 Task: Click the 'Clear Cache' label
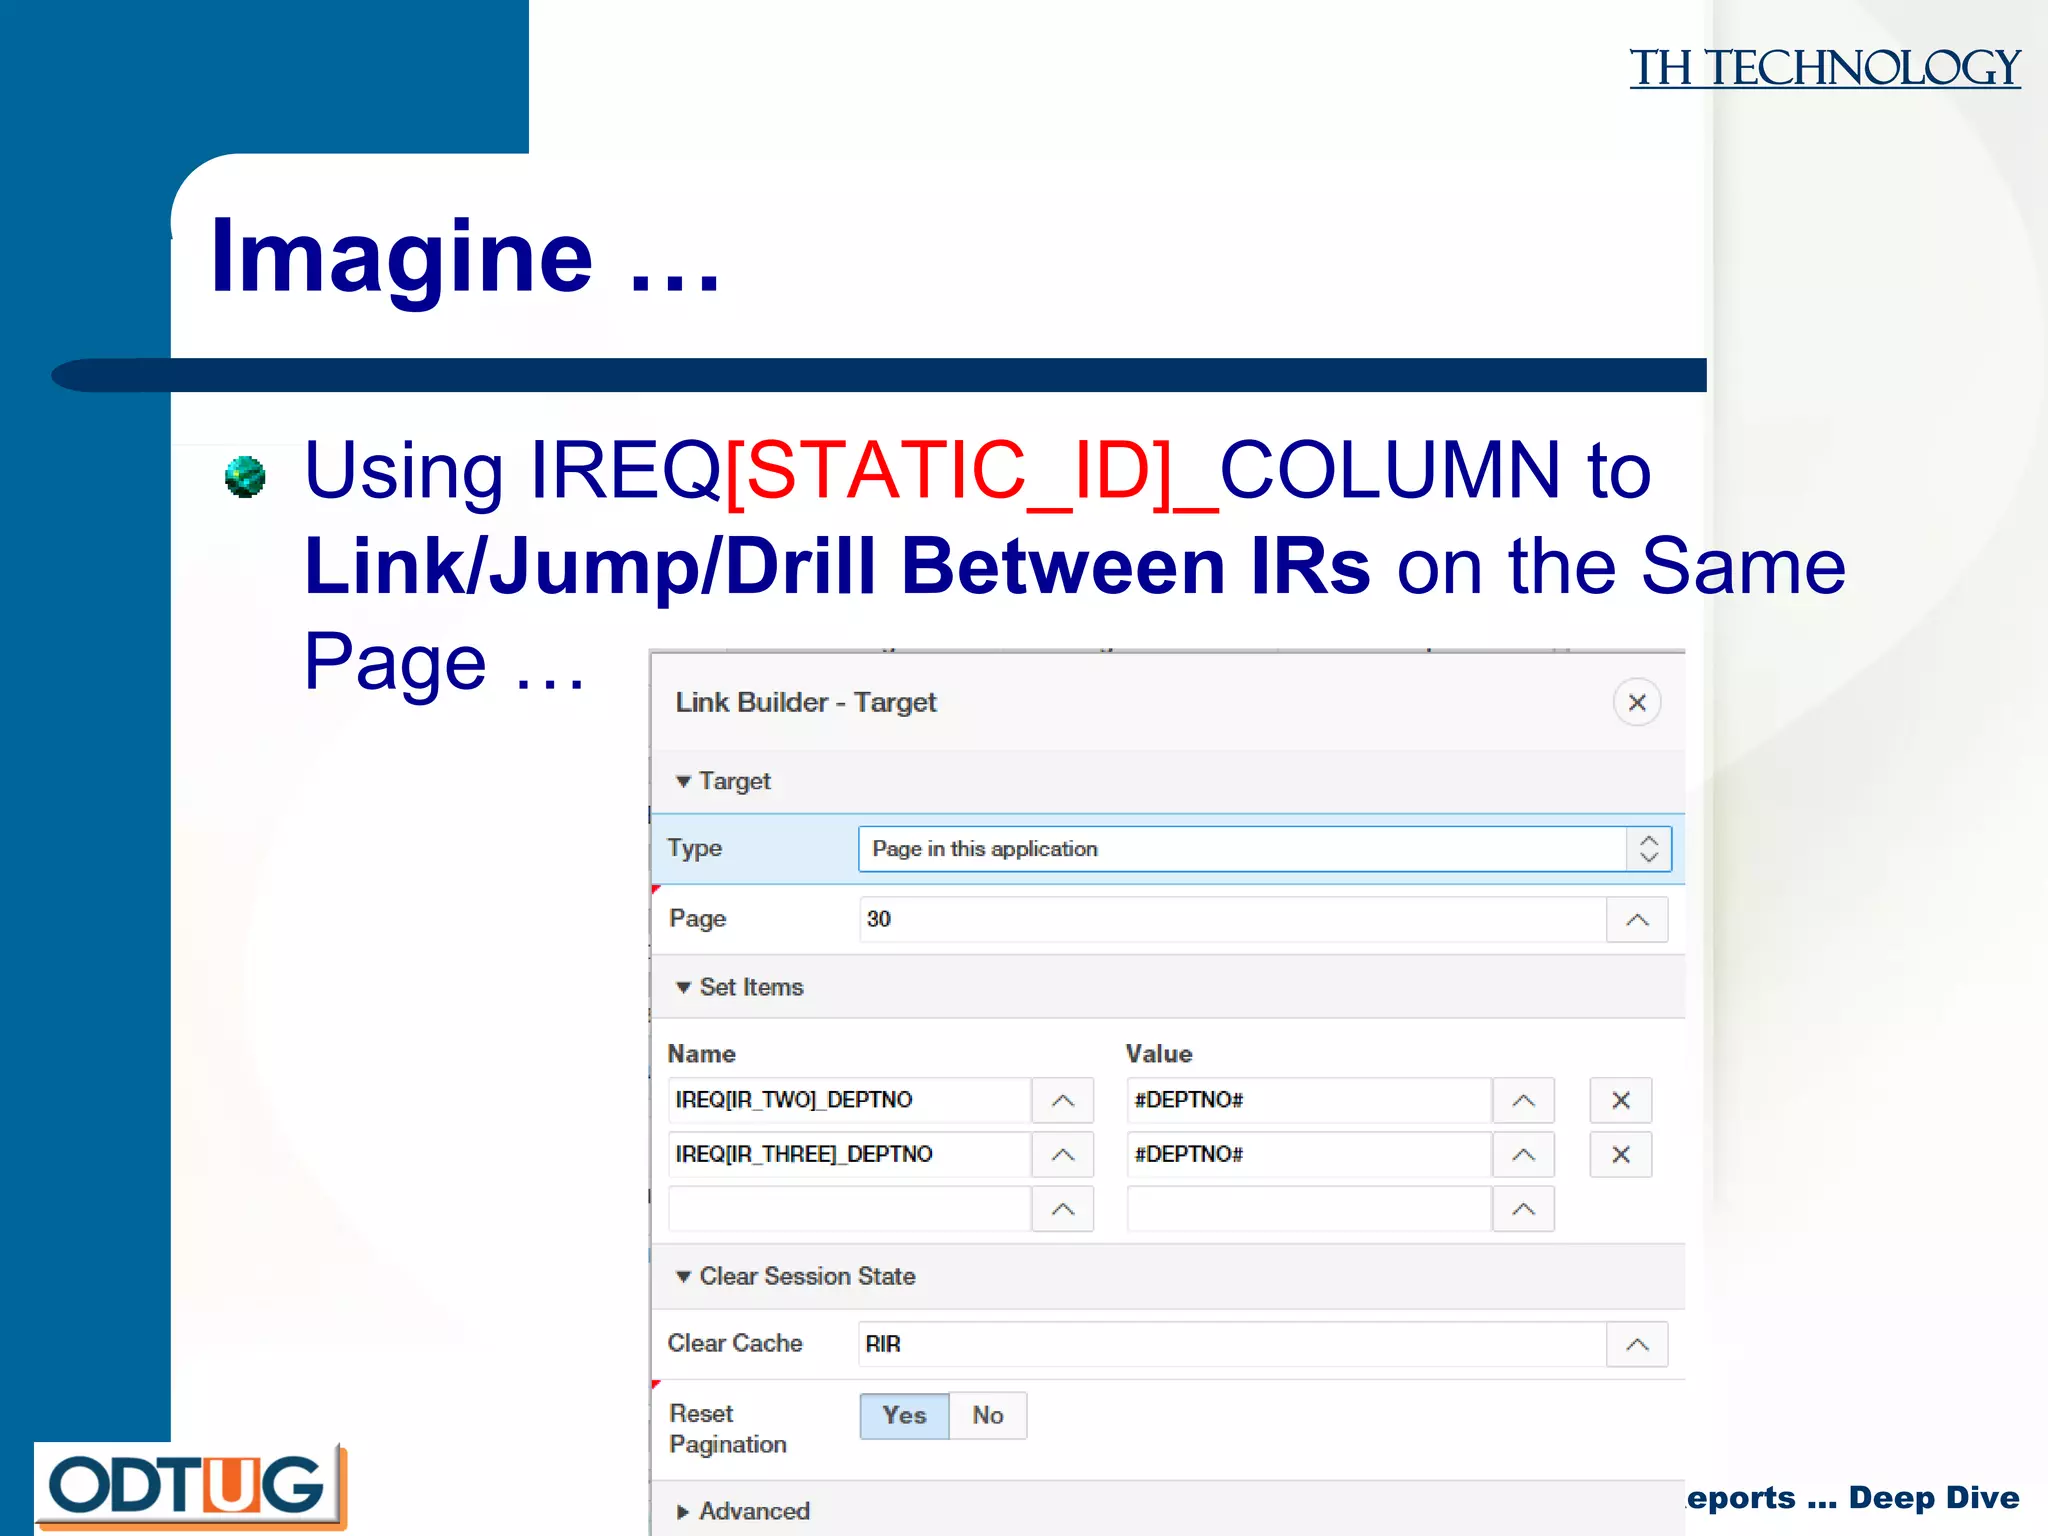click(735, 1343)
